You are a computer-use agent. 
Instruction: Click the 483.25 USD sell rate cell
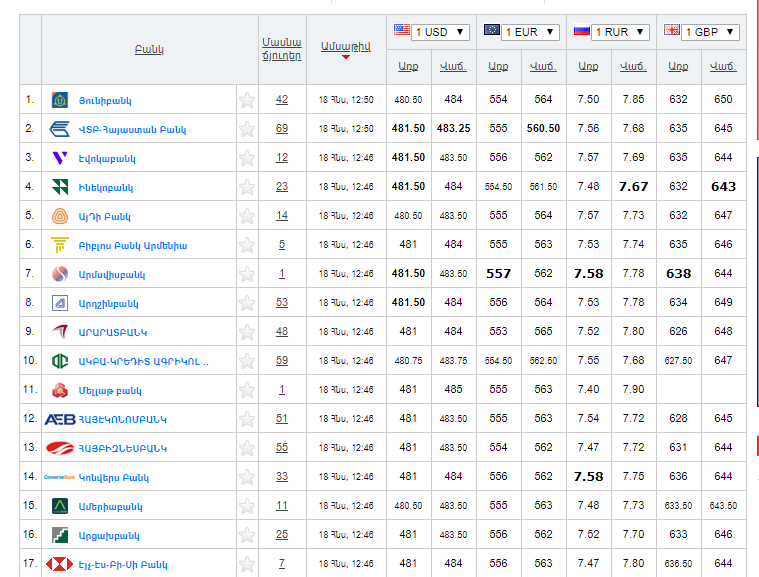point(453,128)
